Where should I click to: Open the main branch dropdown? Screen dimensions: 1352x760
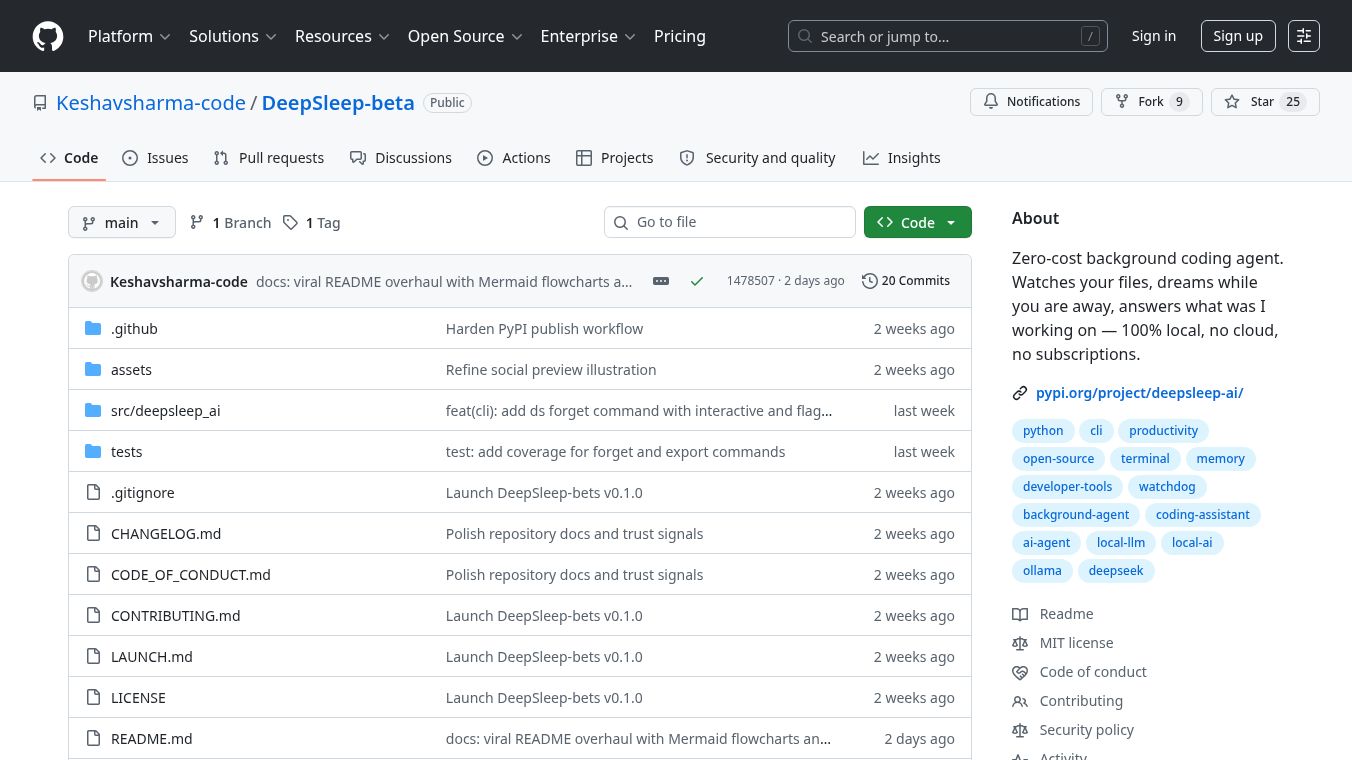pyautogui.click(x=122, y=223)
